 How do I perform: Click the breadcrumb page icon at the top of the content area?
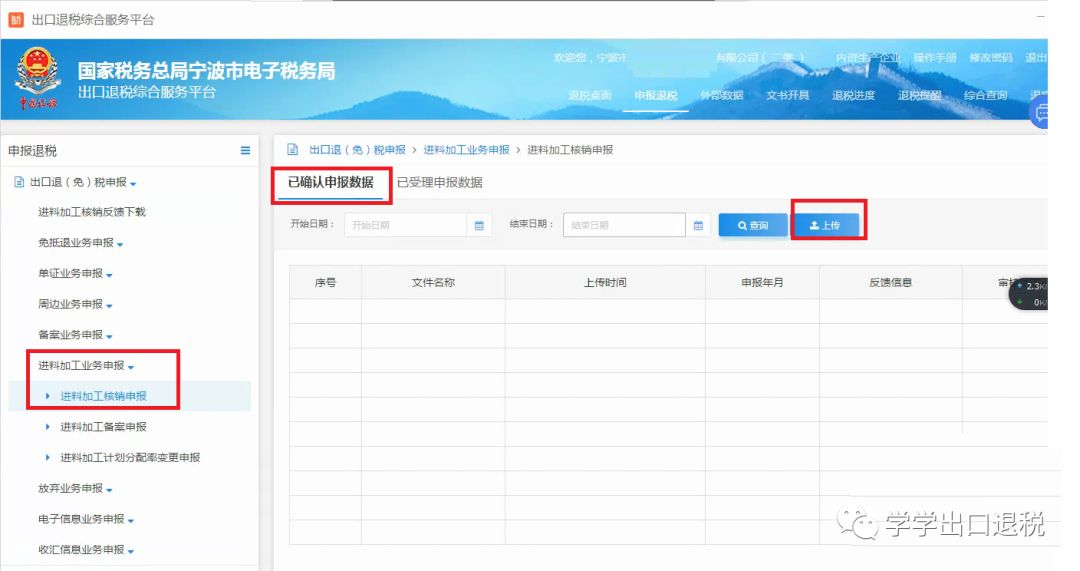[x=293, y=149]
